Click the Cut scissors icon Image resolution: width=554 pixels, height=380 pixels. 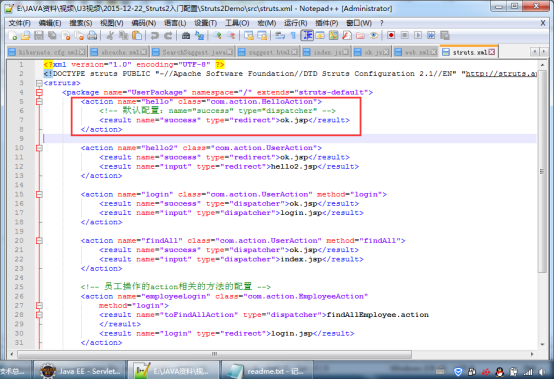pyautogui.click(x=110, y=35)
